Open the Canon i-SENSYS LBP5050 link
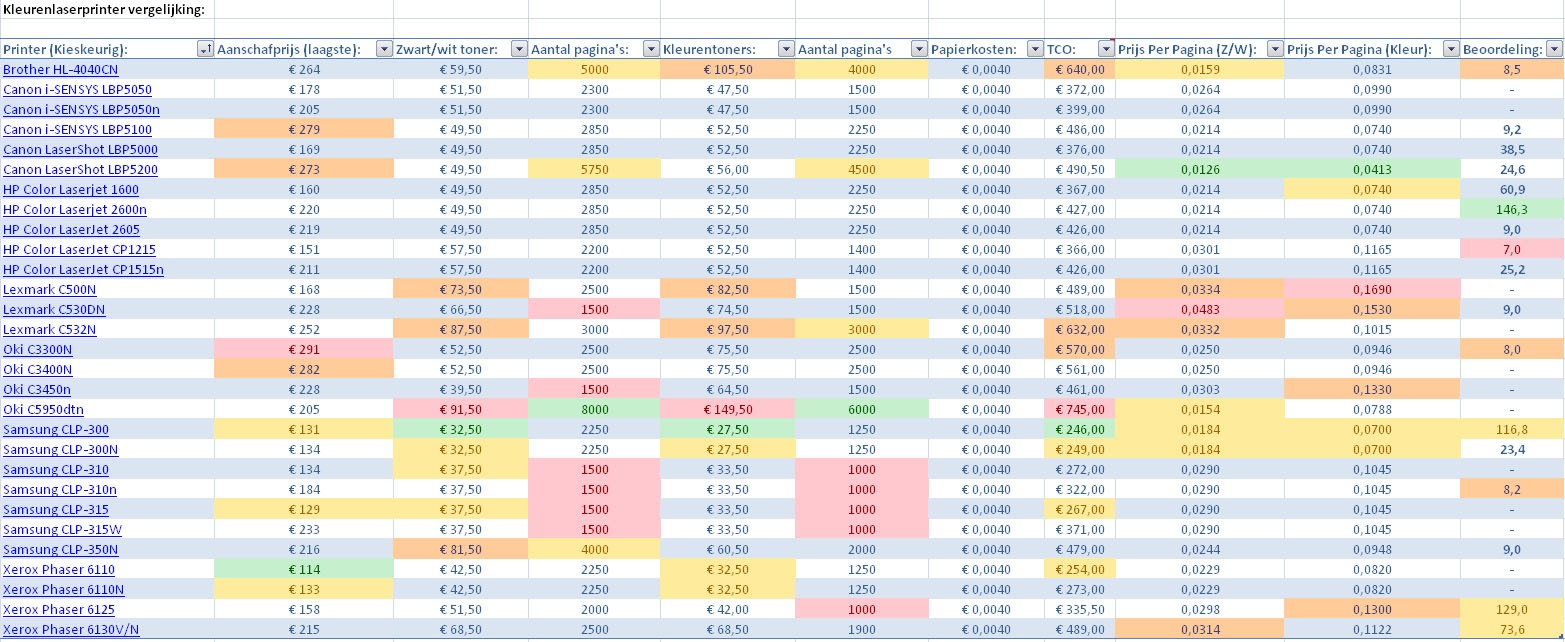Viewport: 1565px width, 642px height. 78,90
